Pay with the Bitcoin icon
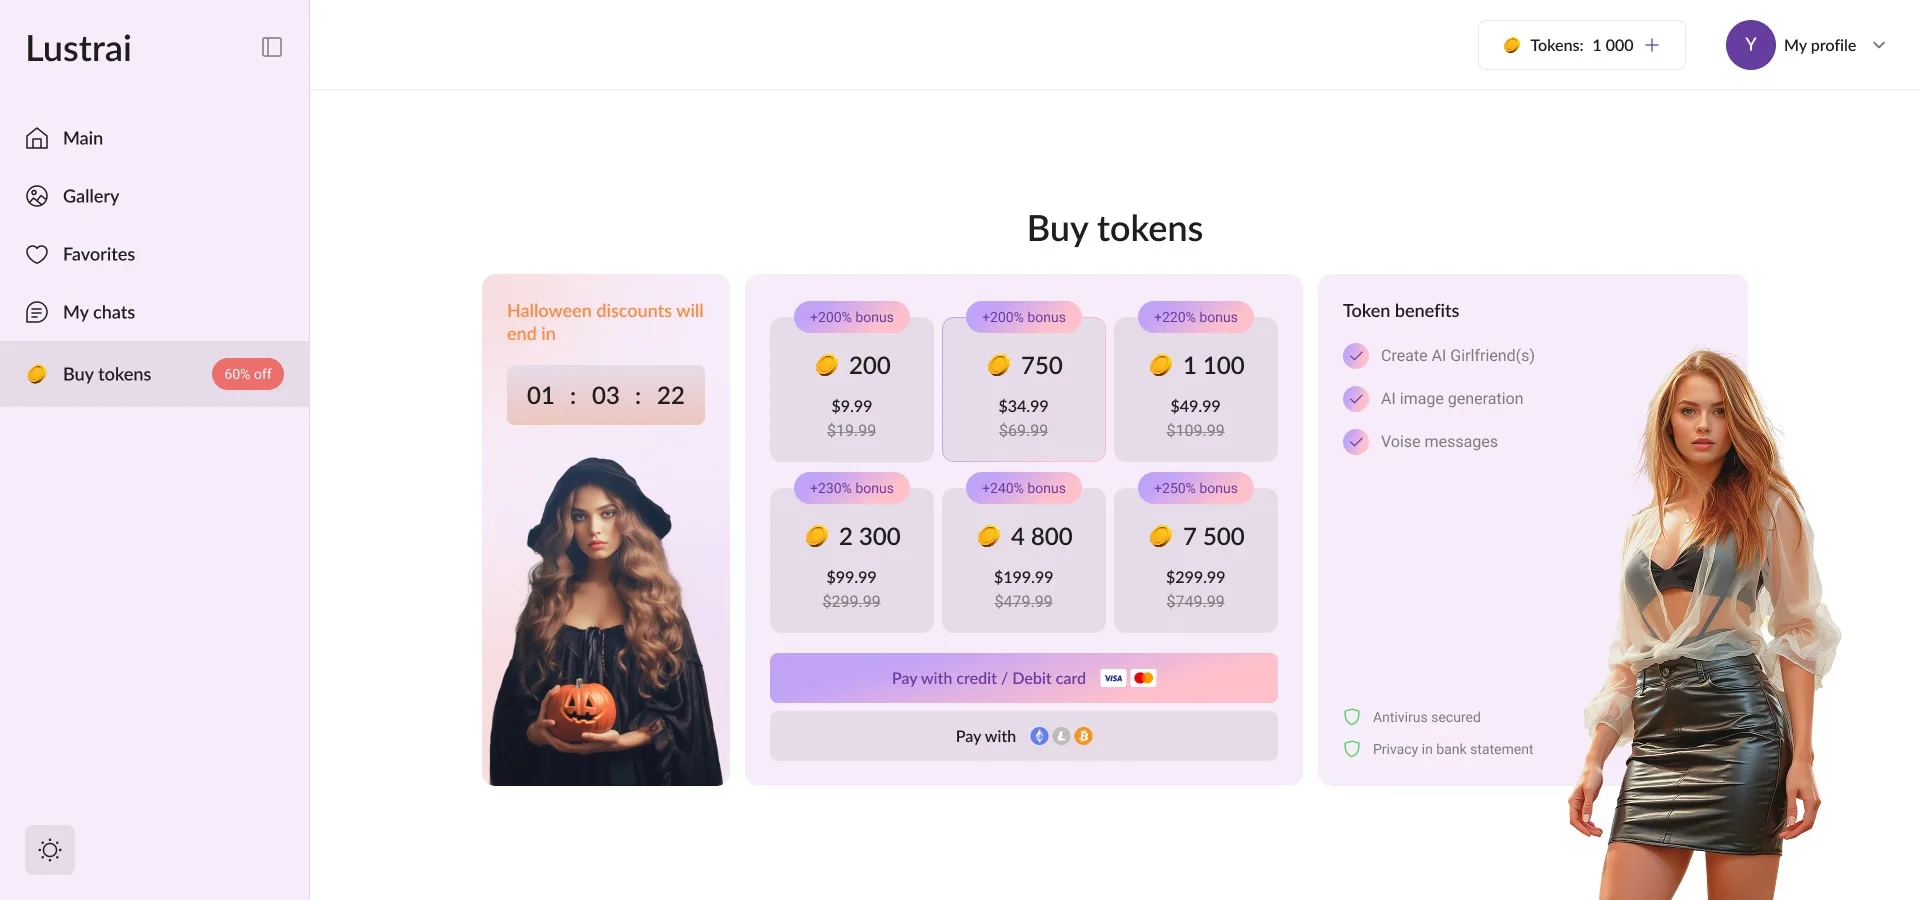 pos(1084,736)
